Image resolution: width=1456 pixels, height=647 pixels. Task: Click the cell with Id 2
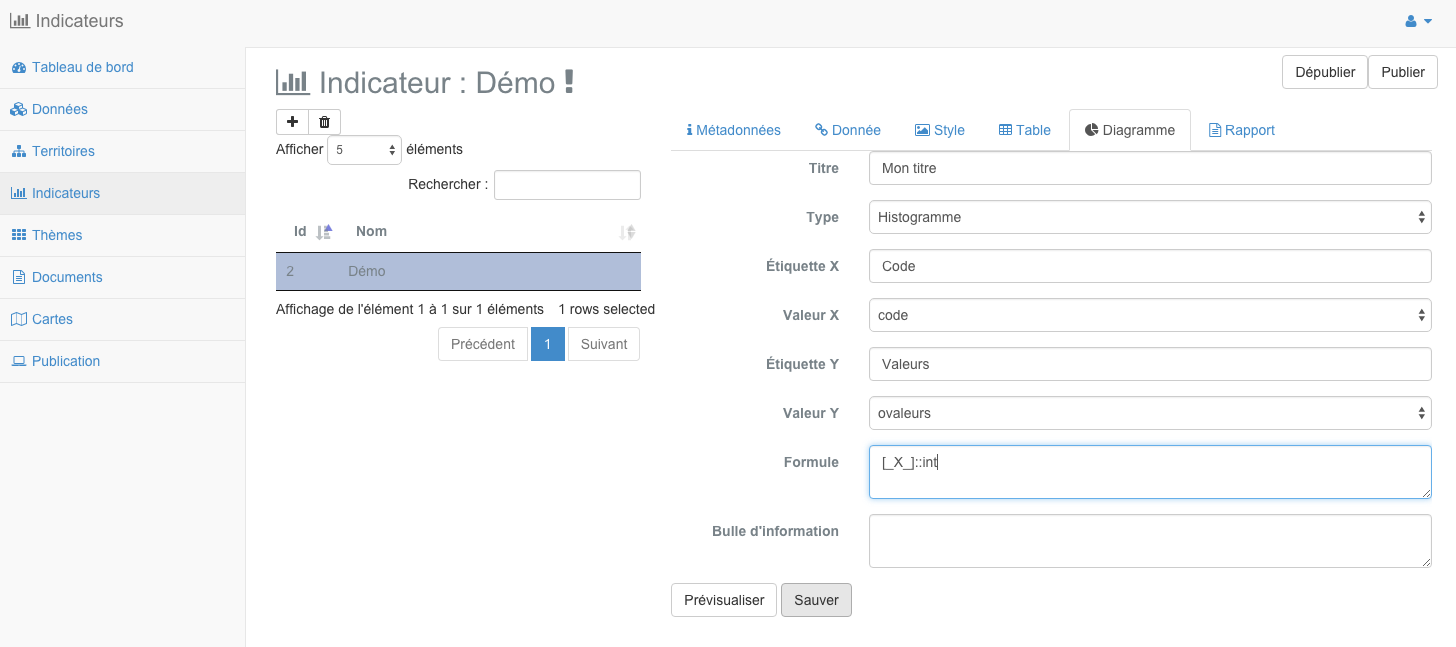tap(290, 271)
